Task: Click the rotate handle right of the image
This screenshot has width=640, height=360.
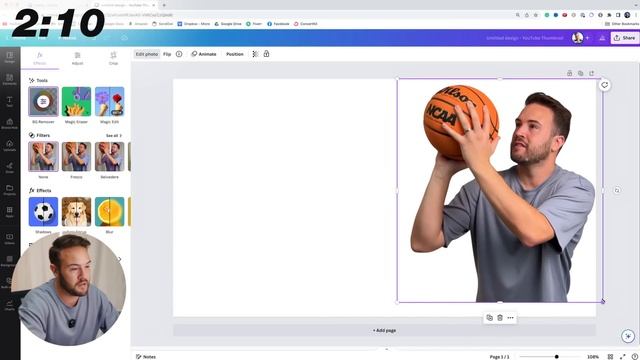Action: click(617, 190)
